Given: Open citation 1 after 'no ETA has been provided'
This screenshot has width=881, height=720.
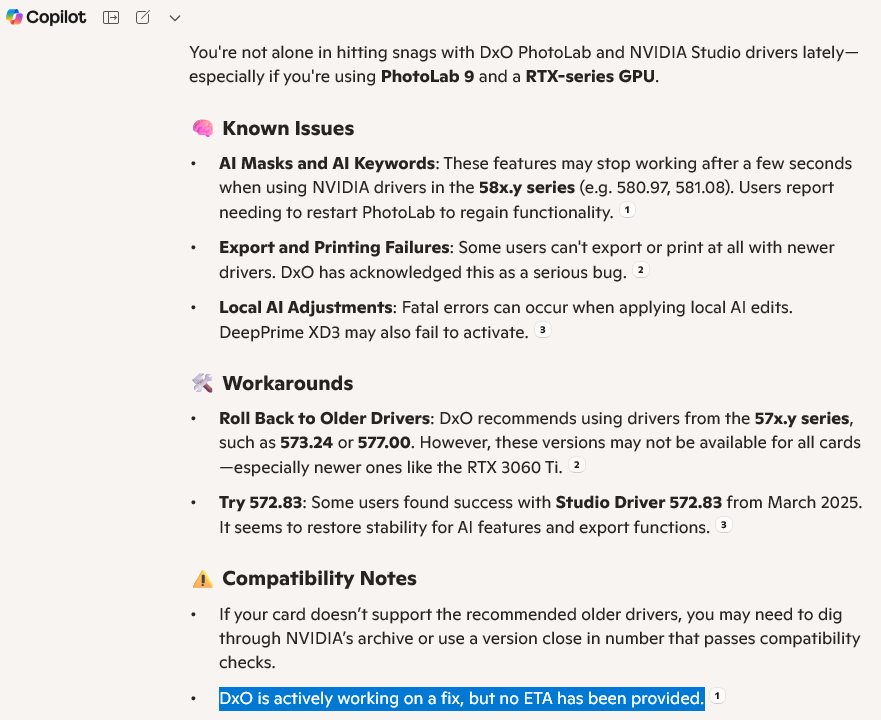Looking at the screenshot, I should tap(718, 696).
